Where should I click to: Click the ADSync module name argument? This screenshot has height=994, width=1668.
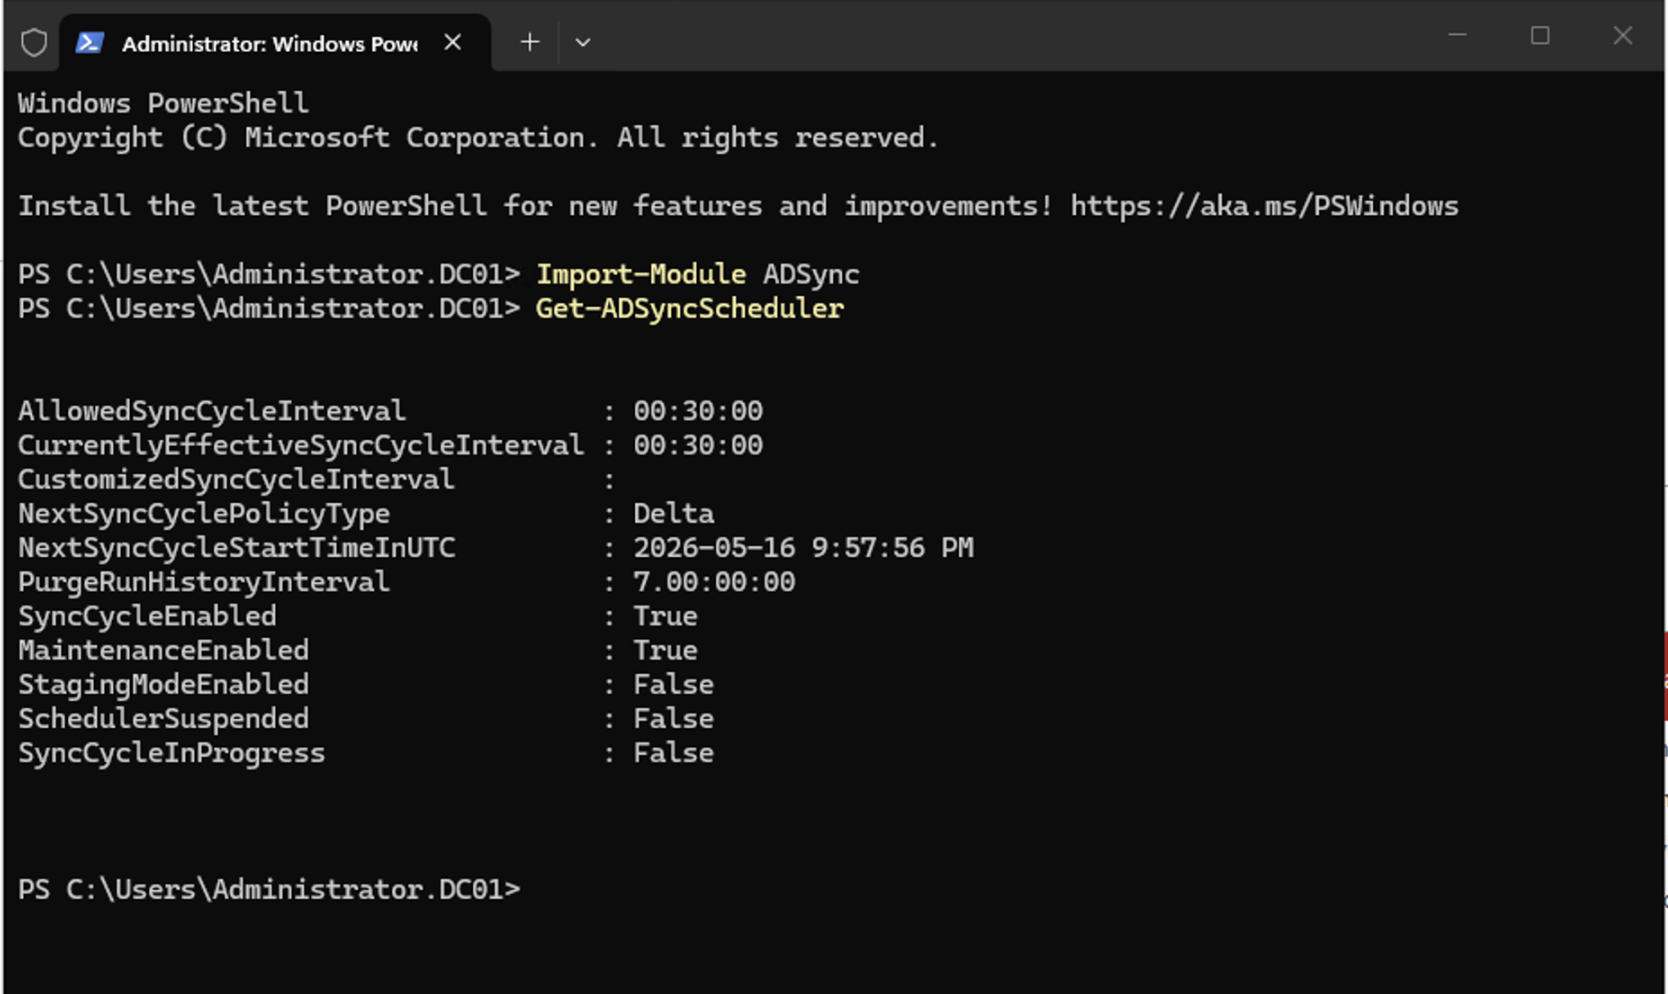tap(811, 274)
